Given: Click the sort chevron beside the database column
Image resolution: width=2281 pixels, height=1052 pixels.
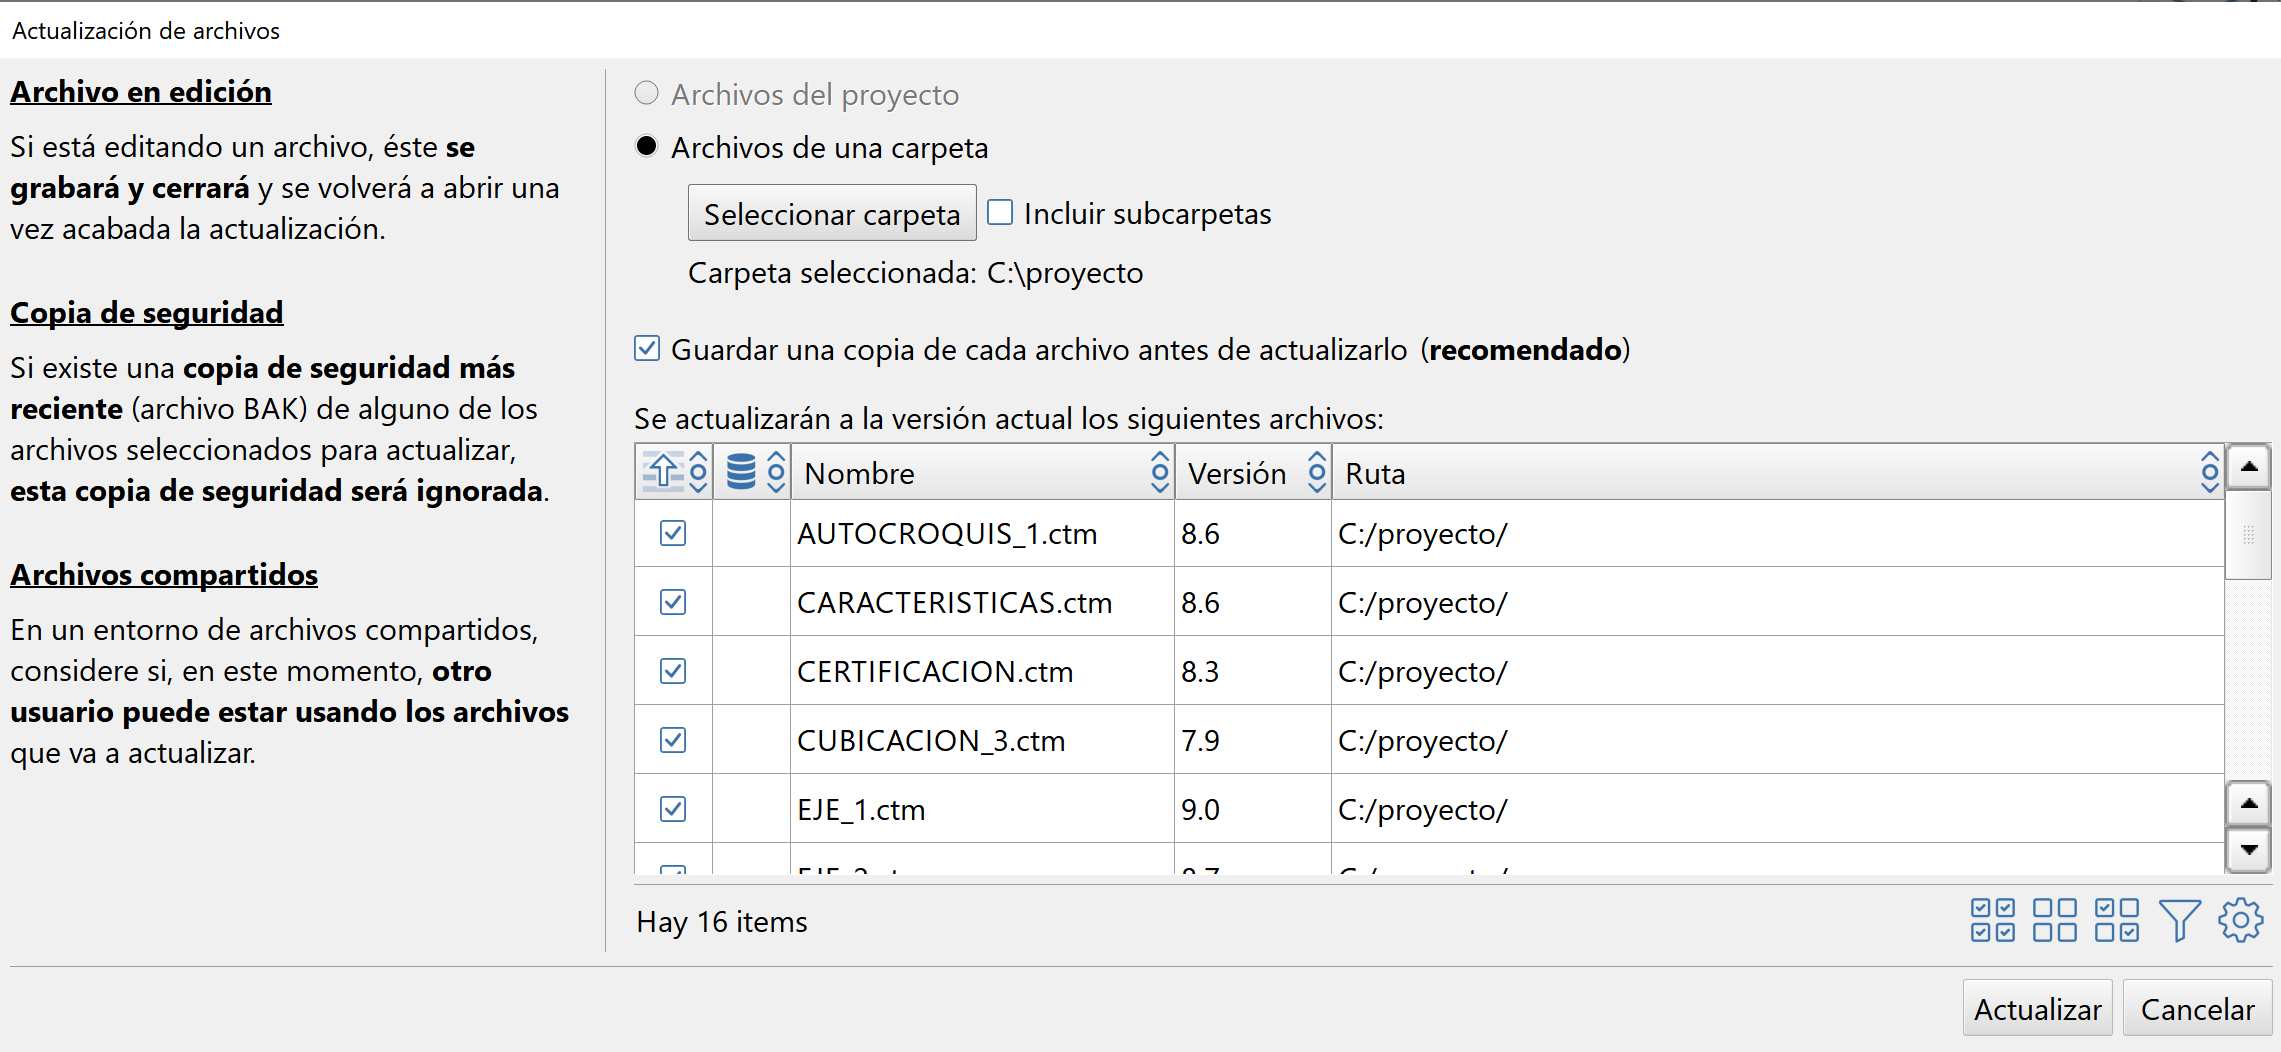Looking at the screenshot, I should click(x=777, y=471).
